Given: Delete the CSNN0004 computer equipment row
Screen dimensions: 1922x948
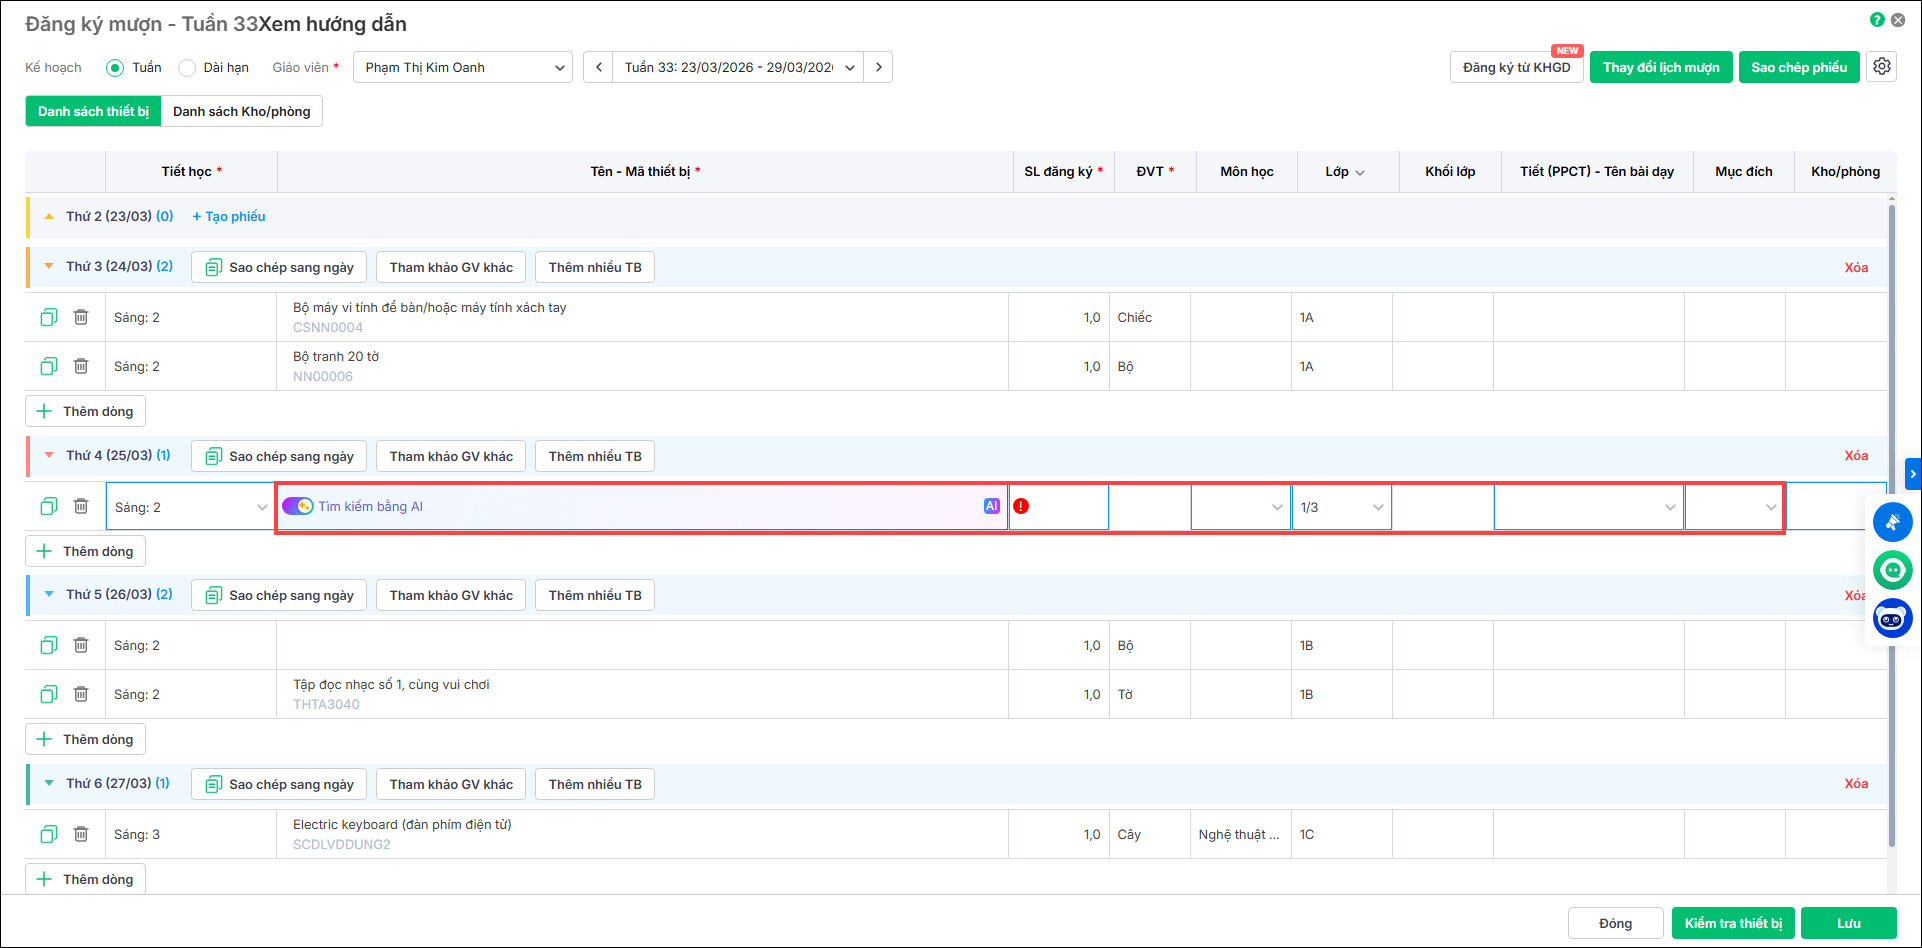Looking at the screenshot, I should click(81, 317).
